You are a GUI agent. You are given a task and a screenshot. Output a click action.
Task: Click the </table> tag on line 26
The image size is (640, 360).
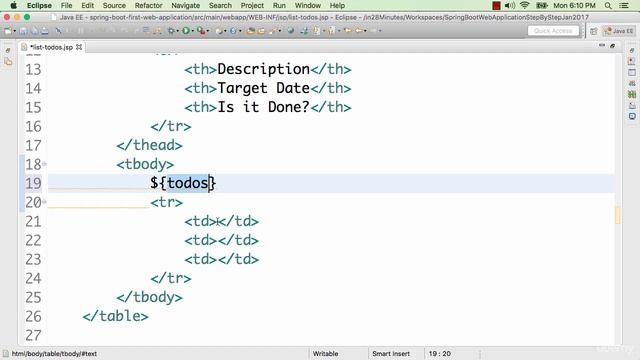(x=116, y=316)
